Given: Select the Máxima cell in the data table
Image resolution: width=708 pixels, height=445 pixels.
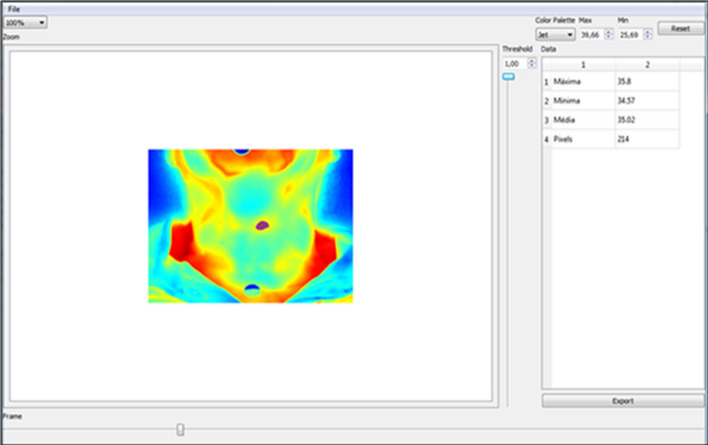Looking at the screenshot, I should (582, 81).
